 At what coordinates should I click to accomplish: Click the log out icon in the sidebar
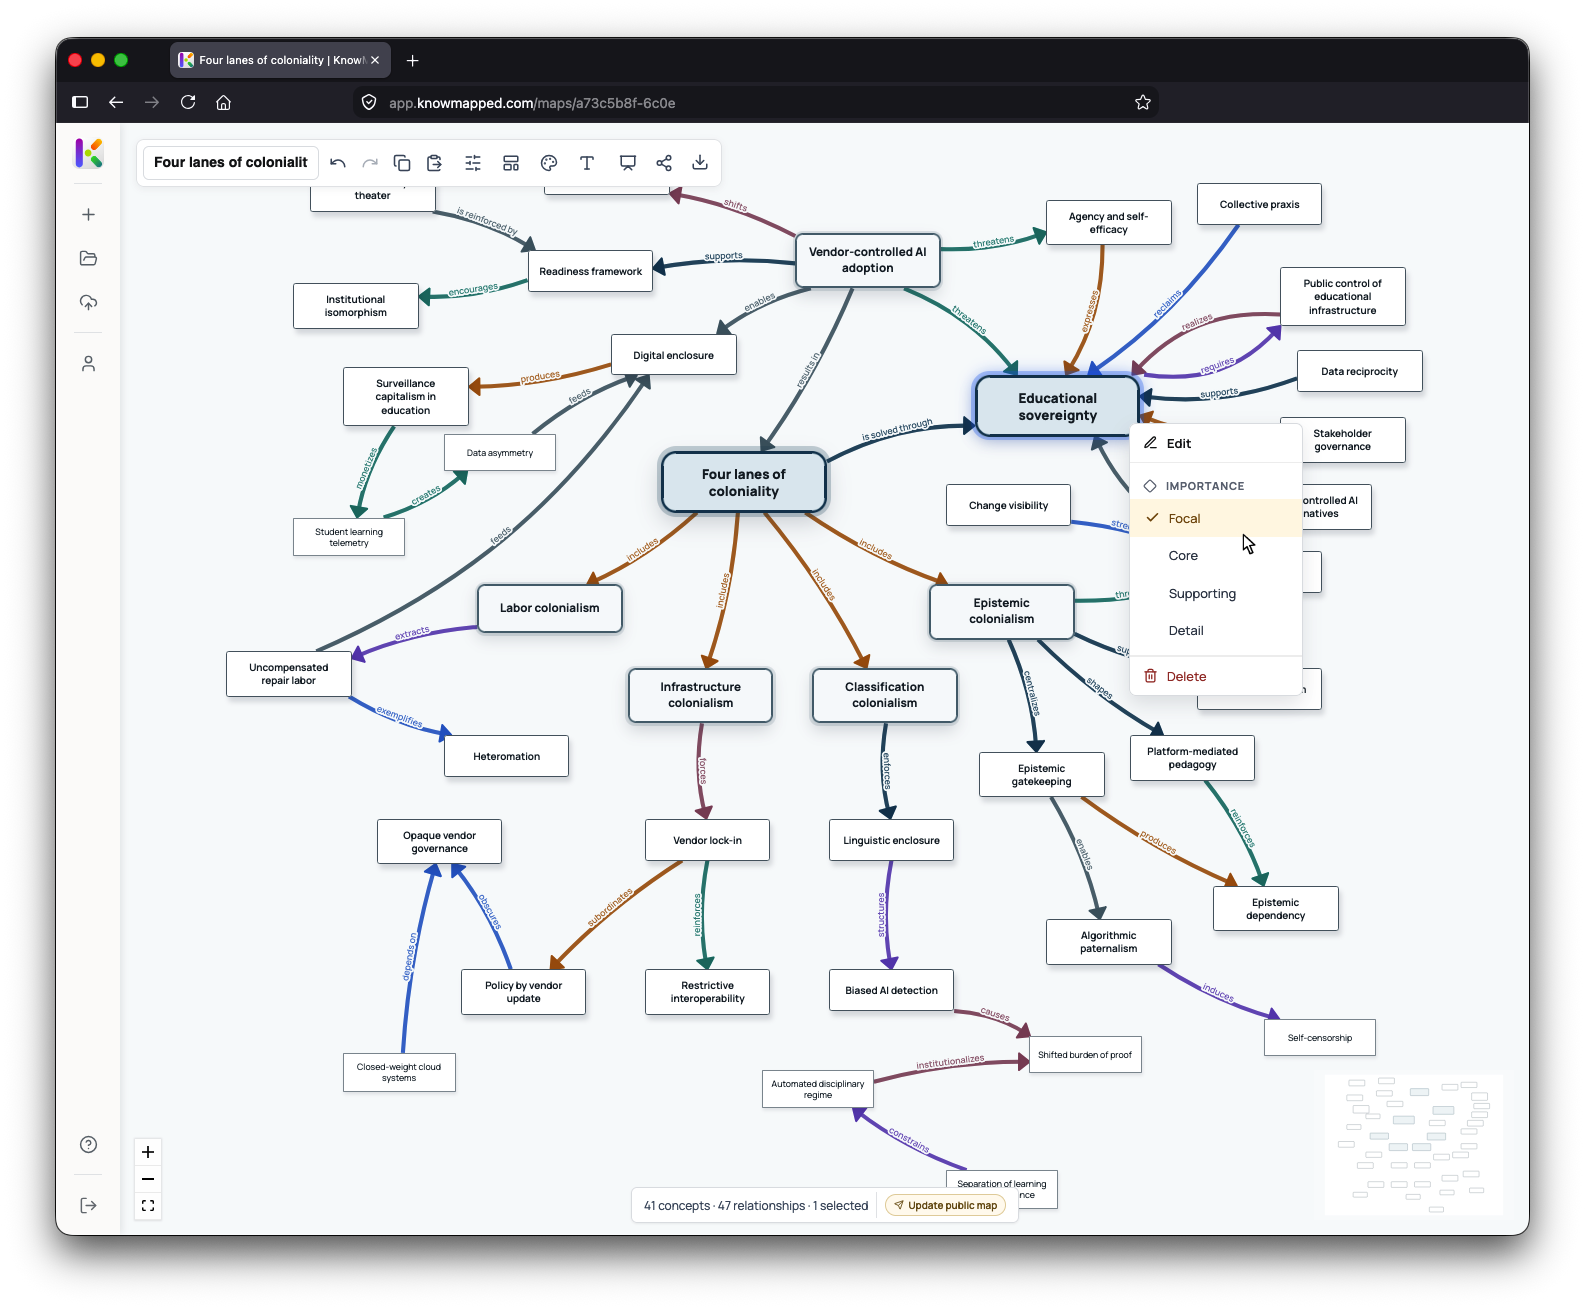click(89, 1206)
